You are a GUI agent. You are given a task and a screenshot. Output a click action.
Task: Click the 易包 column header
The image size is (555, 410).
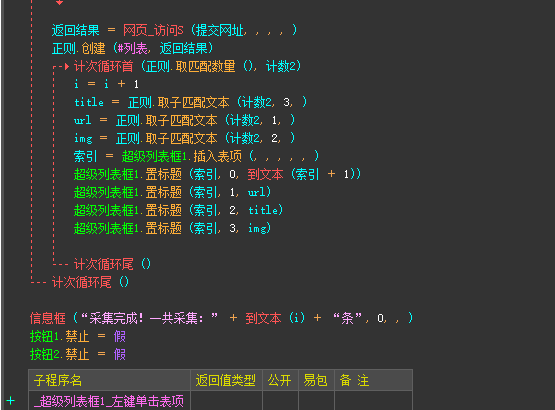point(316,380)
